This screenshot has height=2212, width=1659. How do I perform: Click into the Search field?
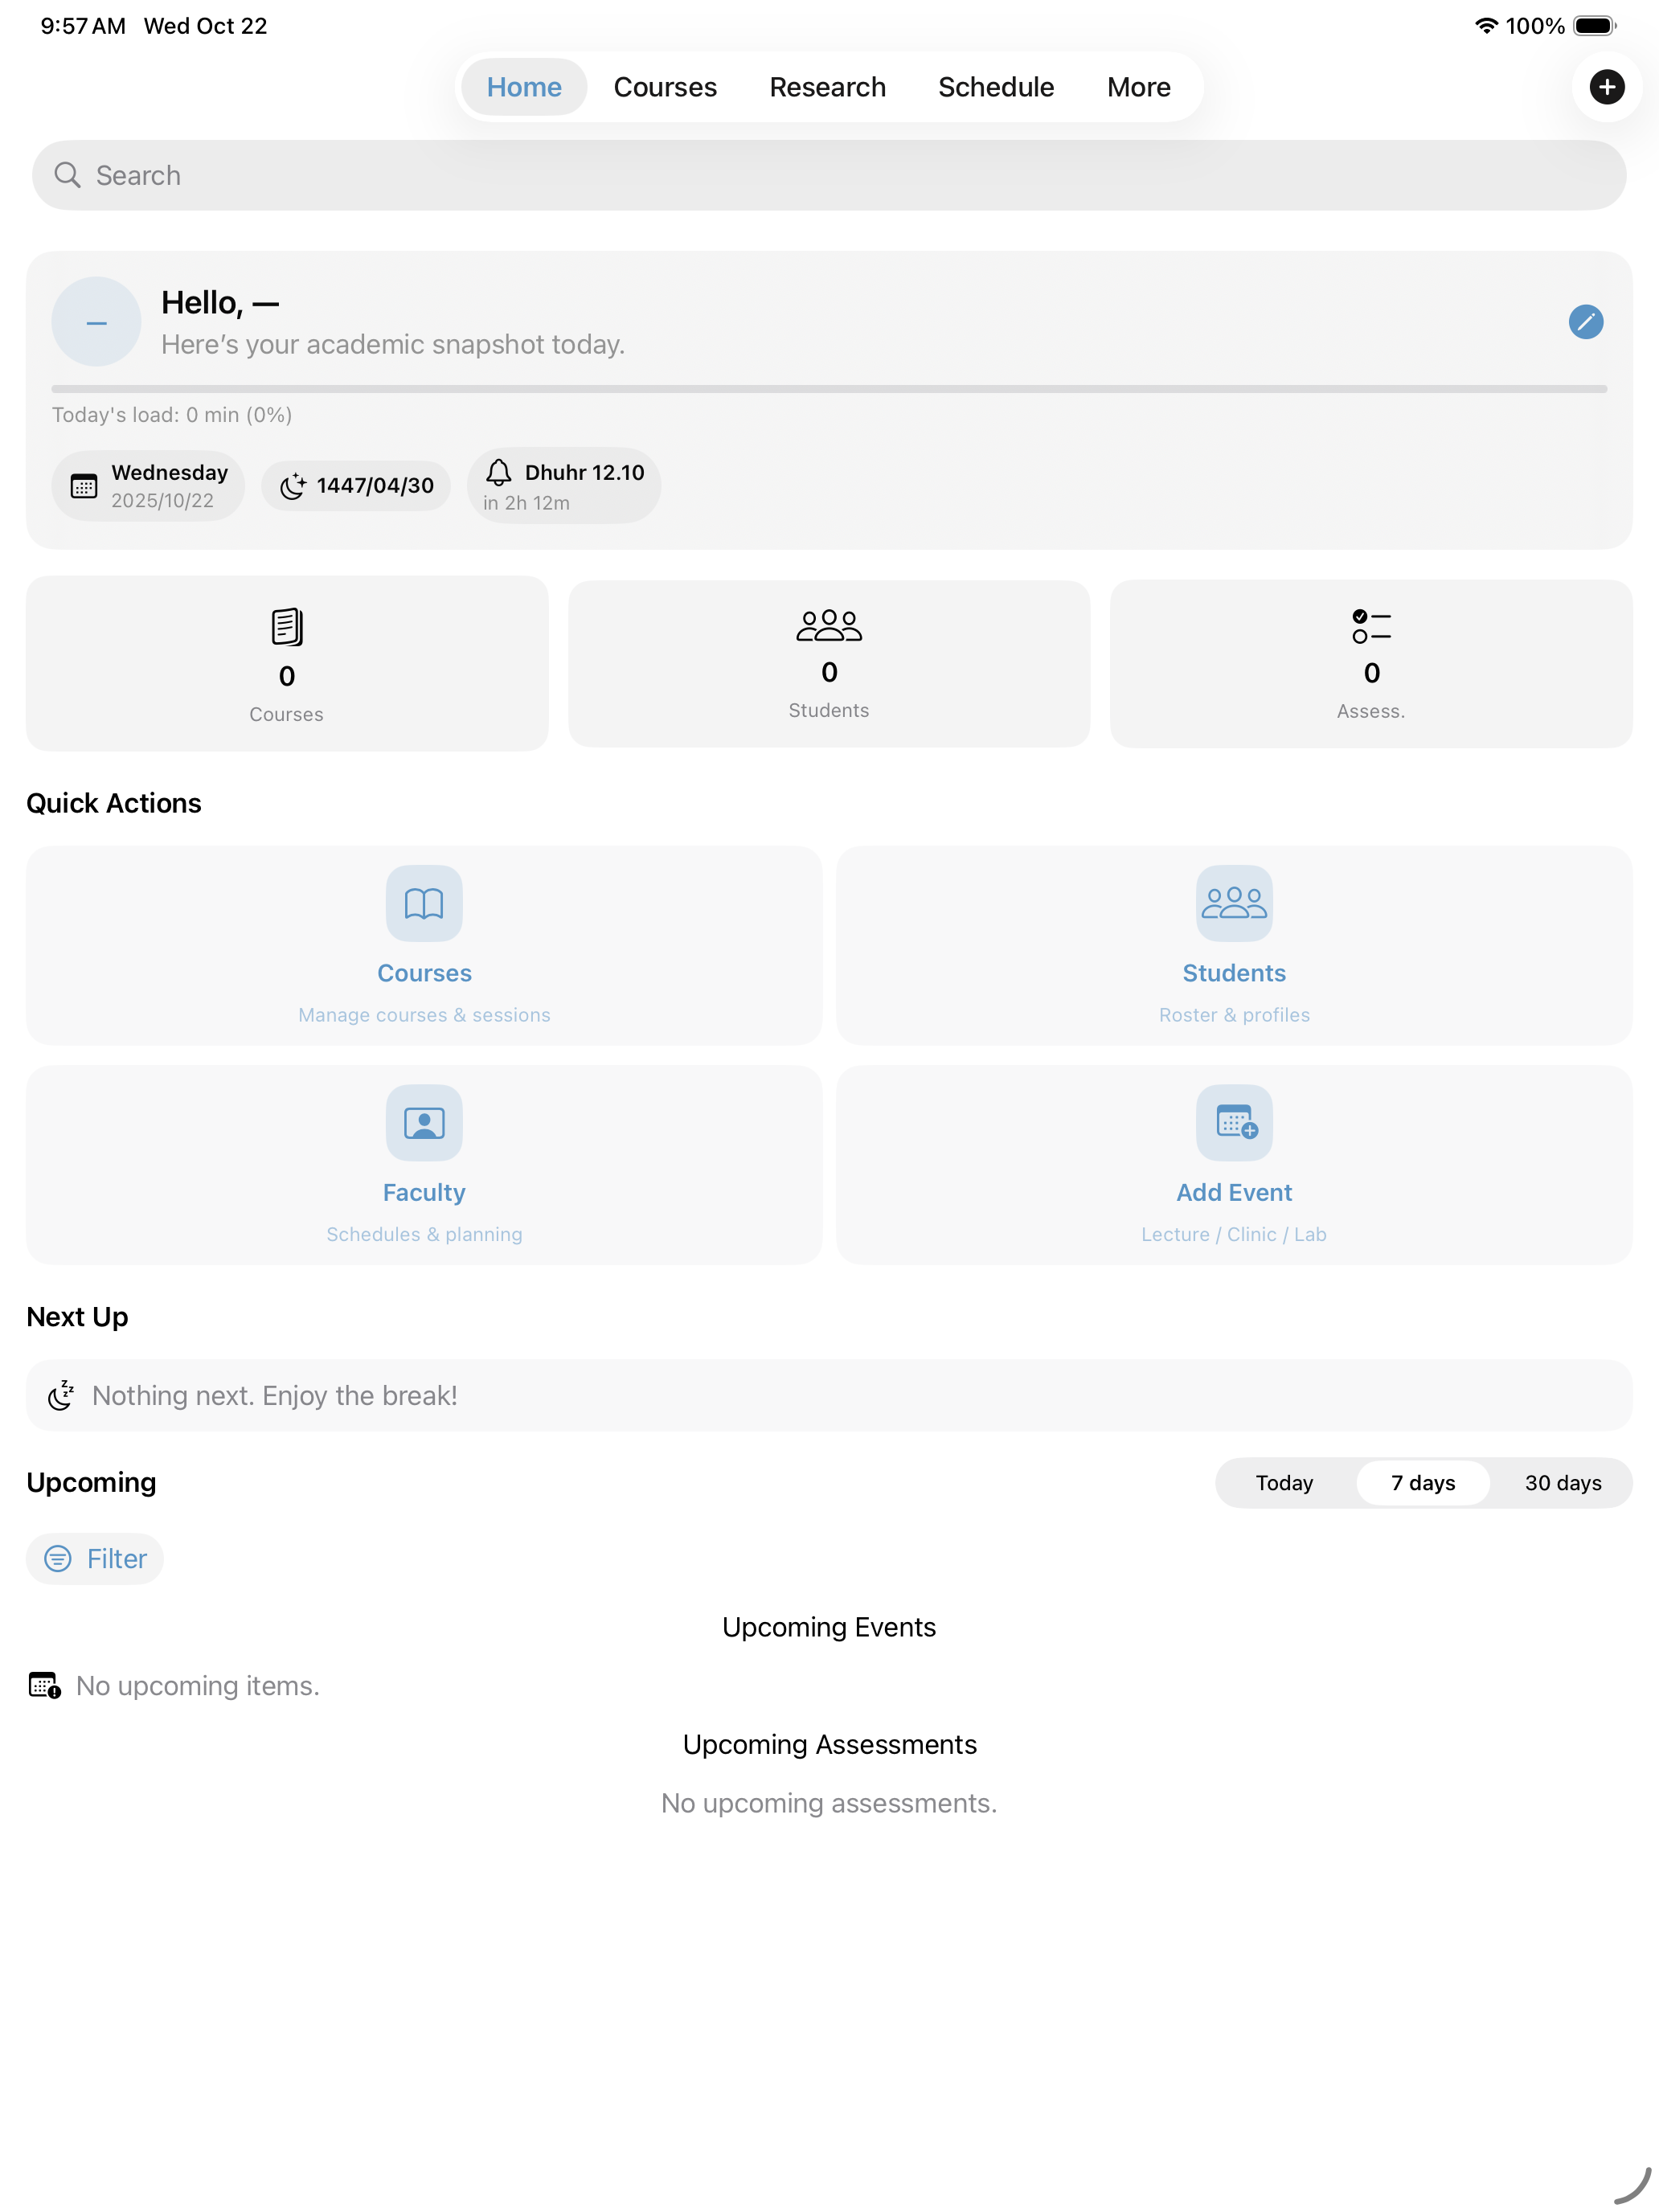829,175
